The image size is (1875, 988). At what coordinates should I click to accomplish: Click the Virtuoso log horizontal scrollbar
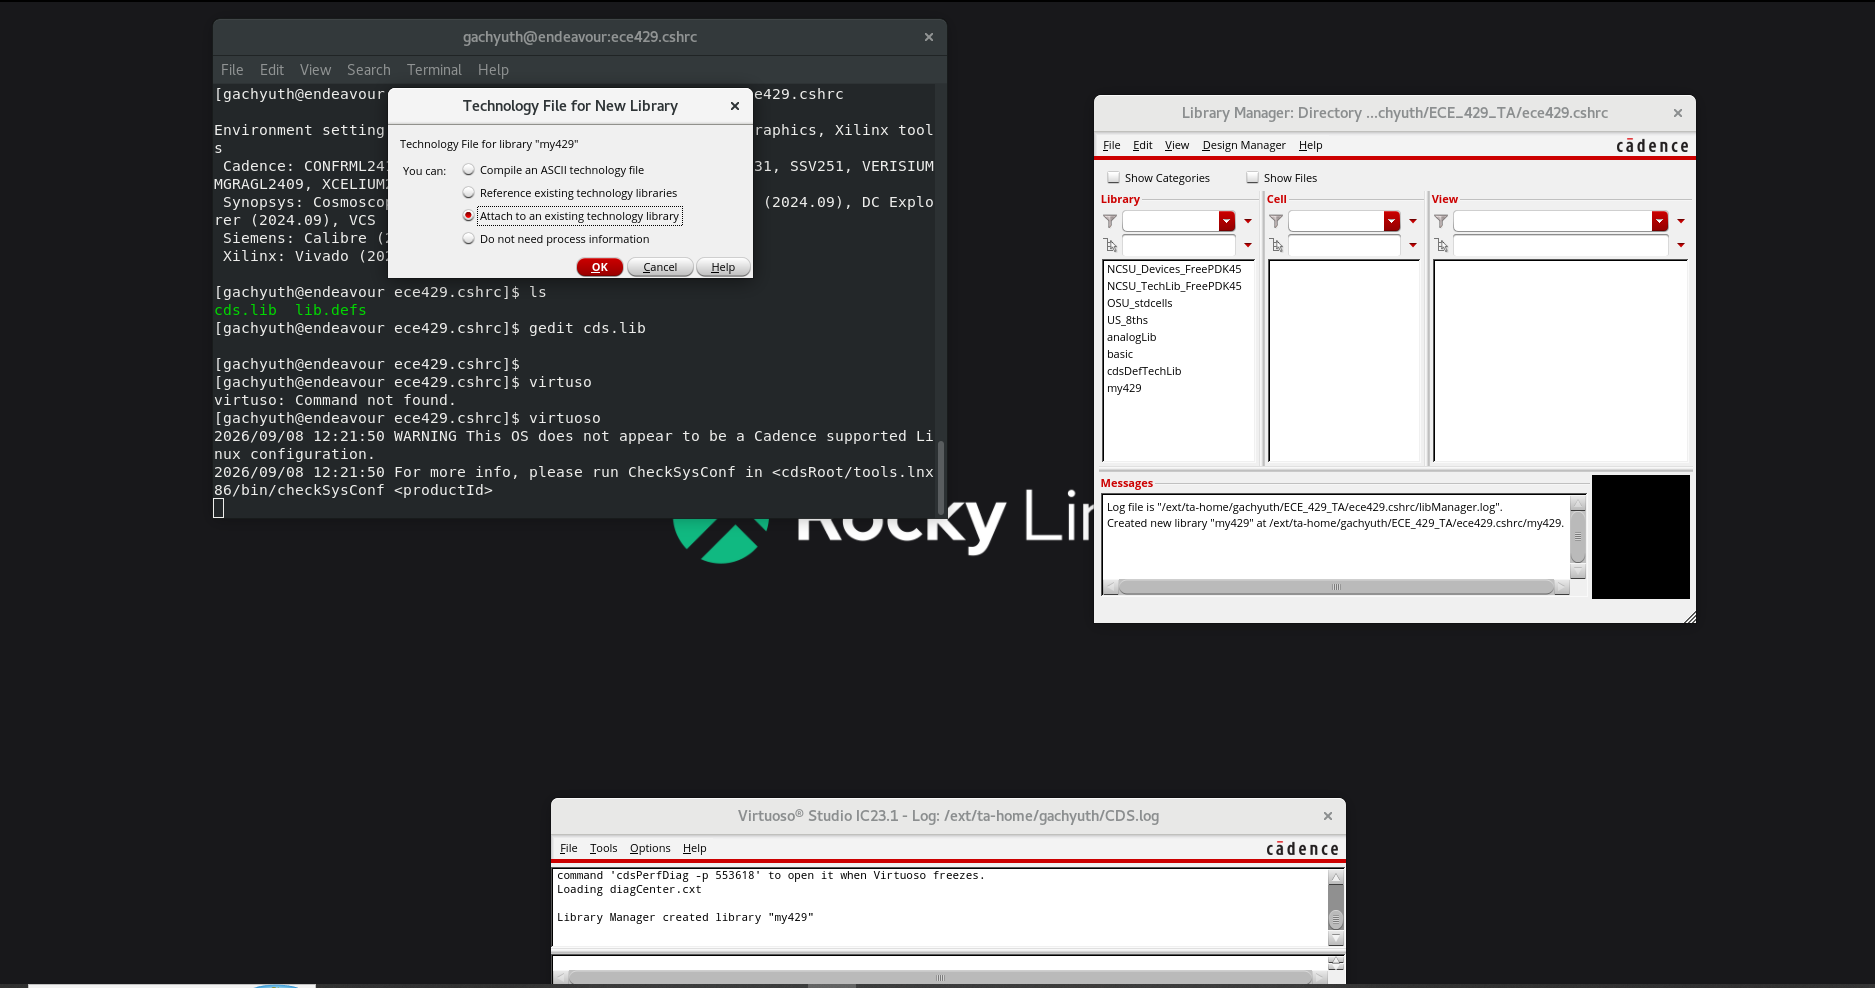click(940, 977)
